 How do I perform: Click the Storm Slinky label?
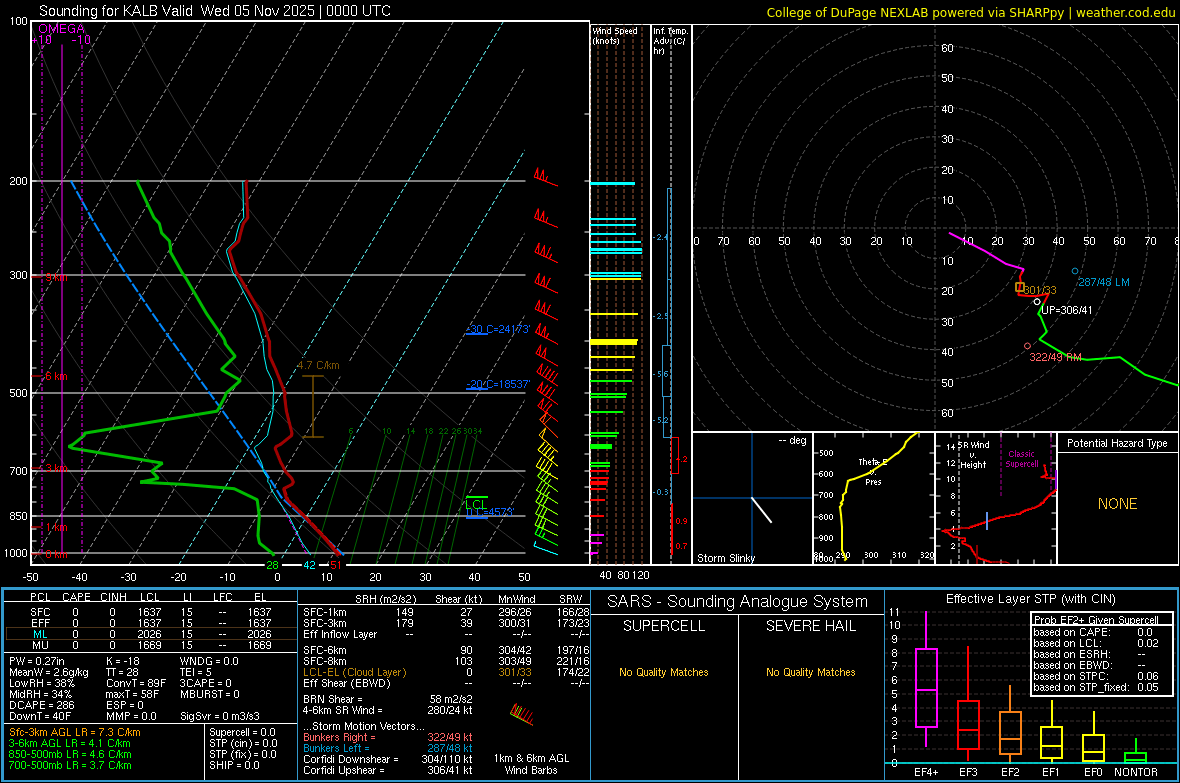725,558
